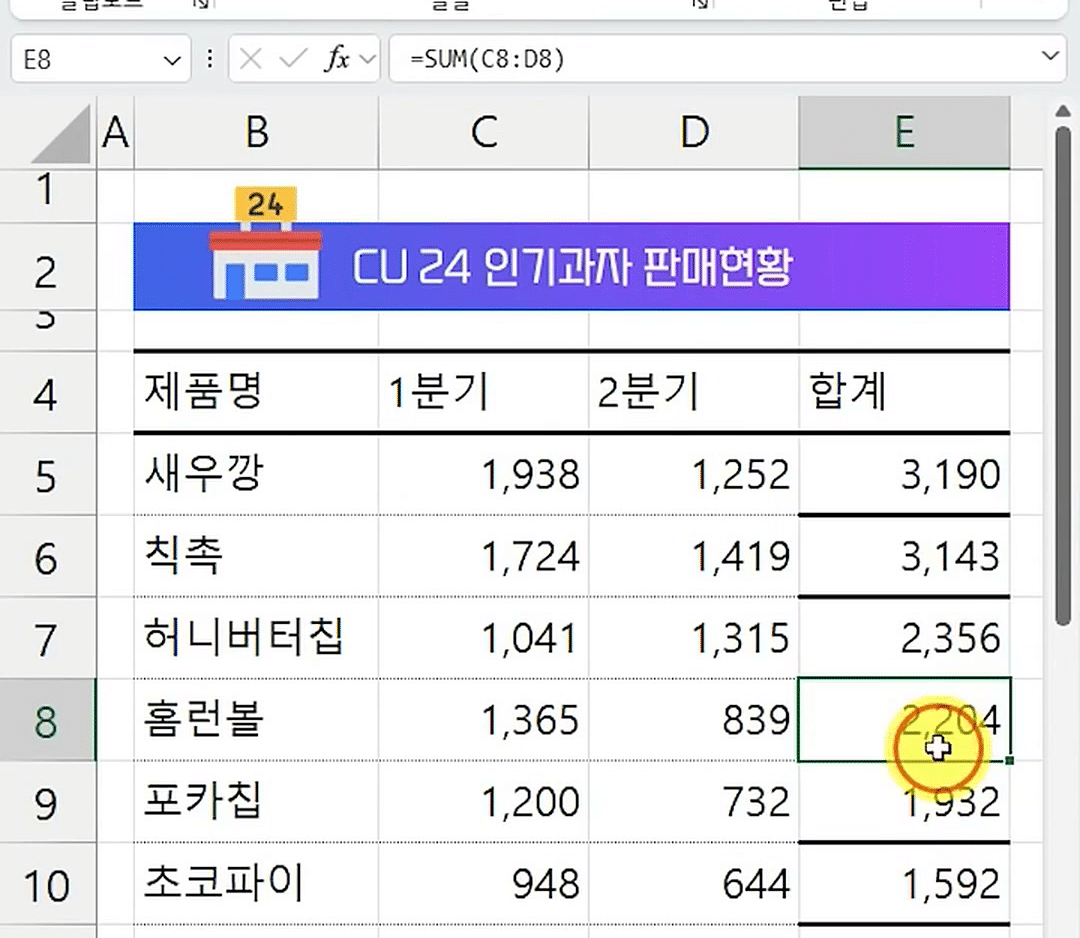Select cell with value 948
1080x938 pixels.
[484, 884]
